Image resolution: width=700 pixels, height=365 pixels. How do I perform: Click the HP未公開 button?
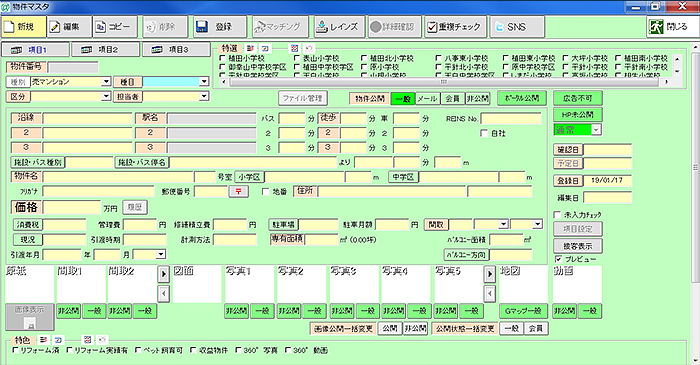click(578, 114)
